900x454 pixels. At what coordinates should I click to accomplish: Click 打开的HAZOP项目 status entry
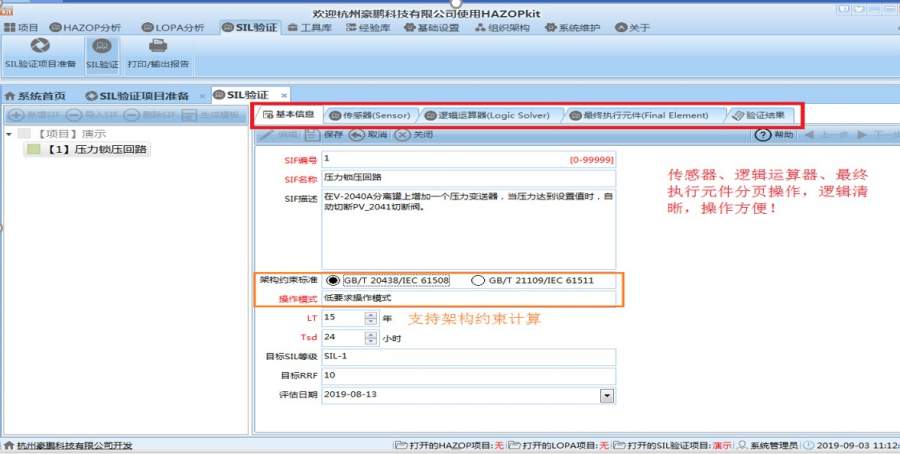[x=449, y=446]
